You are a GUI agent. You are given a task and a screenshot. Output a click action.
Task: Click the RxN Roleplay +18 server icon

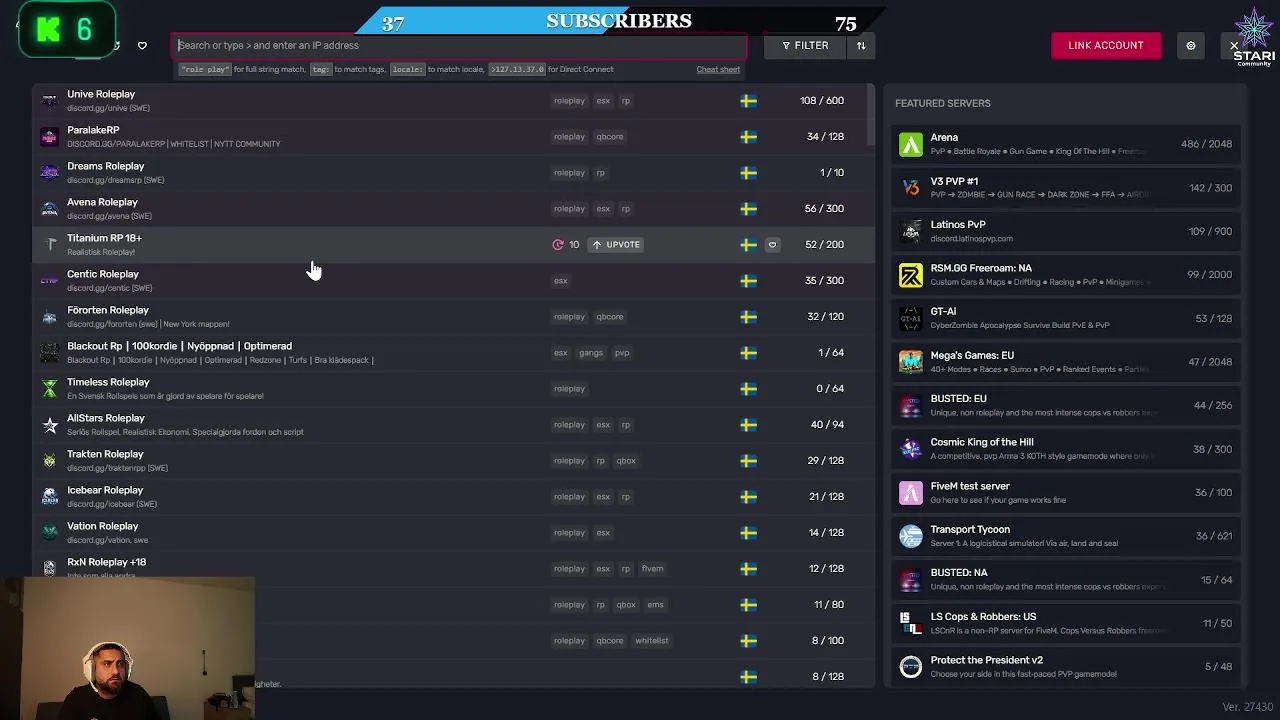point(49,567)
